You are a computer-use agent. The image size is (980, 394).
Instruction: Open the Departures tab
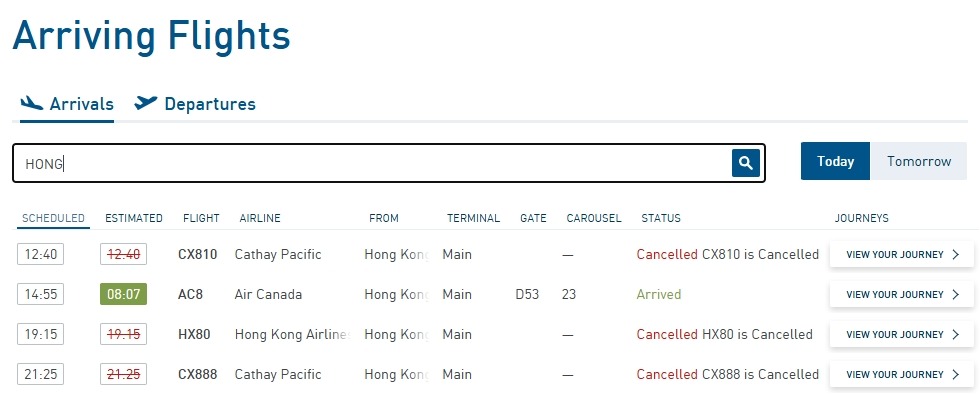pyautogui.click(x=195, y=103)
